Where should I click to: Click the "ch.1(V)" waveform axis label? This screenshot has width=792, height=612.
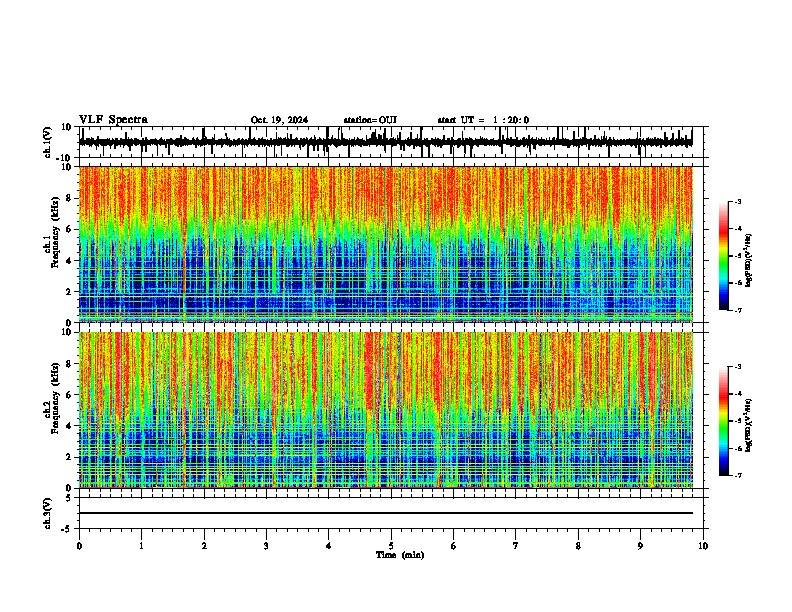[48, 142]
